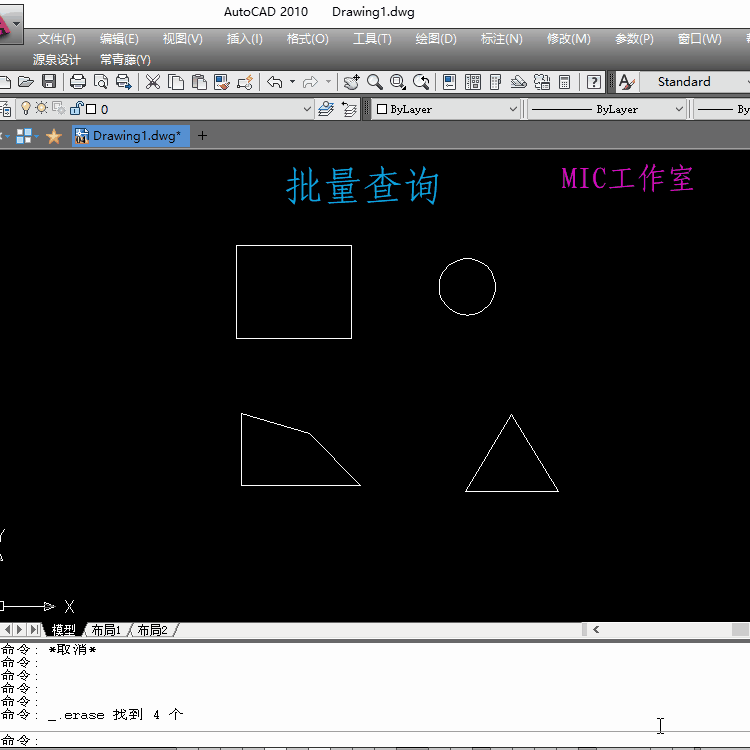Click the 命令 command line input field

click(375, 740)
